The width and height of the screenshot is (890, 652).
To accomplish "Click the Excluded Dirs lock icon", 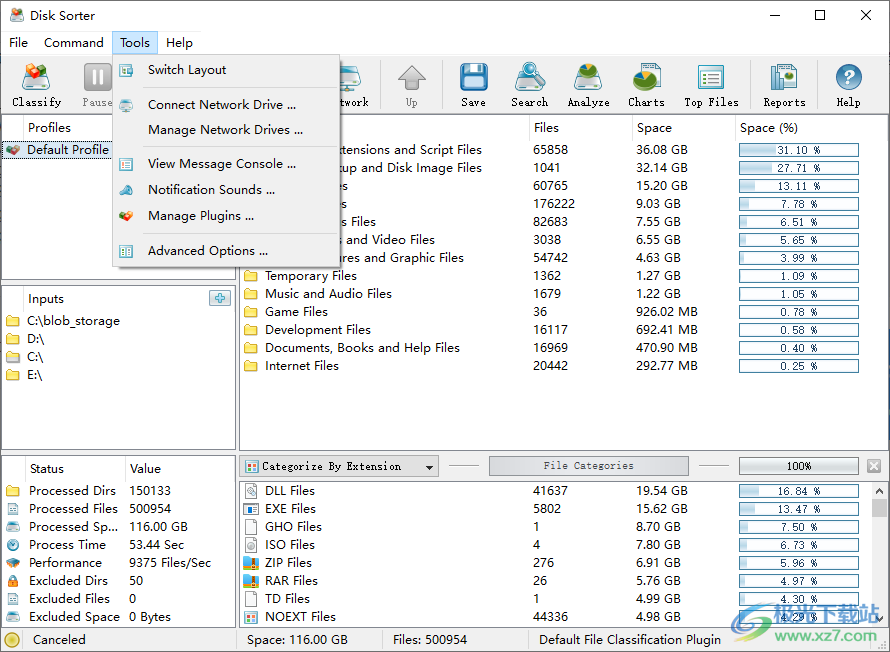I will (13, 581).
